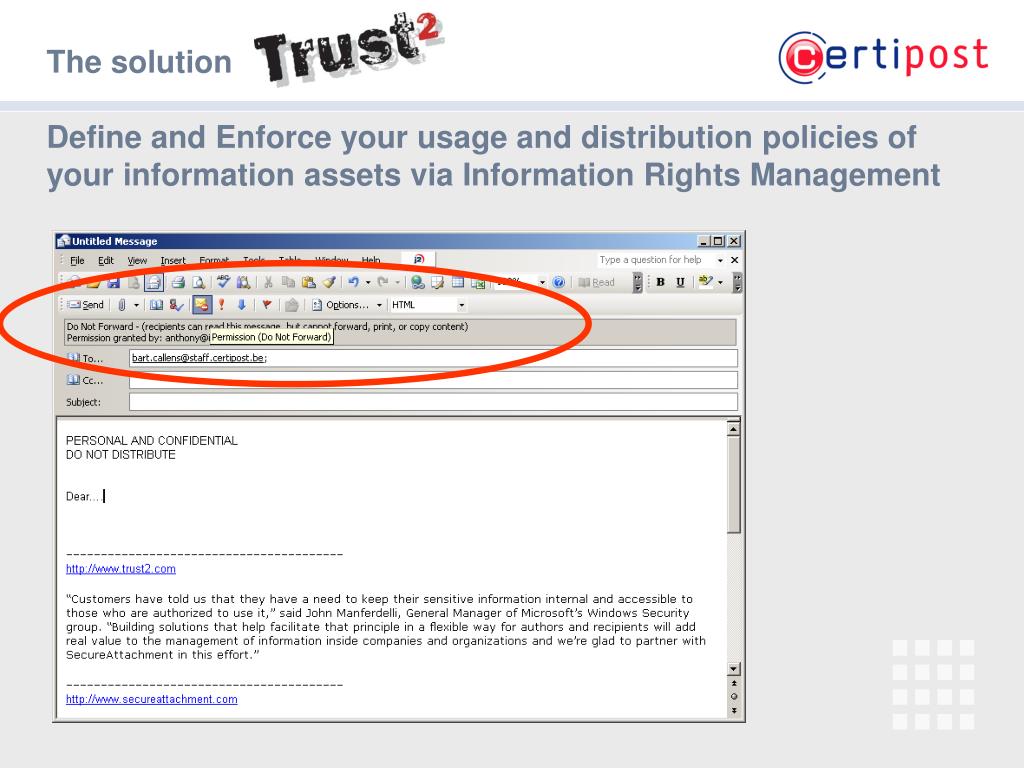The image size is (1024, 768).
Task: Open the File menu
Action: [77, 260]
